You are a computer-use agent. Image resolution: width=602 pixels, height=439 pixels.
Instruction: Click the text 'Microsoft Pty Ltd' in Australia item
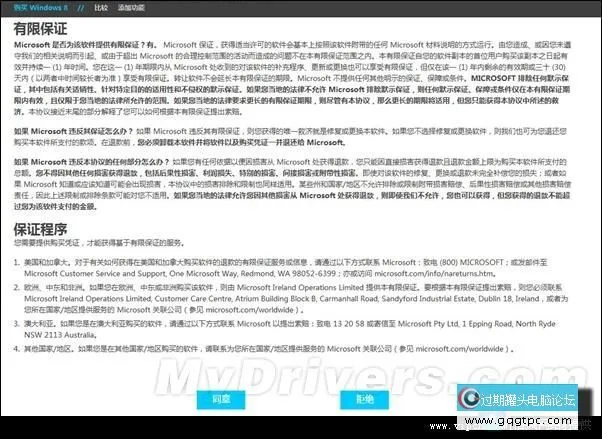(428, 324)
